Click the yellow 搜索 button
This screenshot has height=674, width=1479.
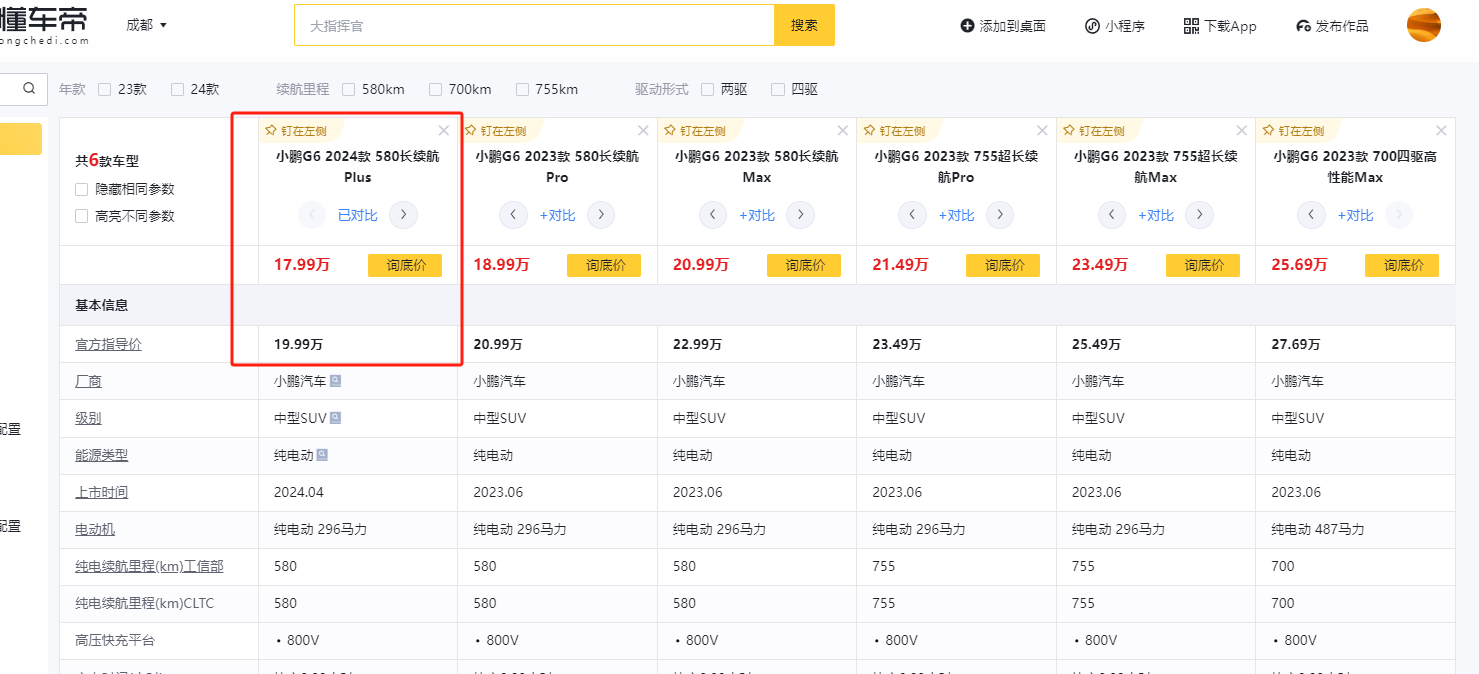coord(804,25)
